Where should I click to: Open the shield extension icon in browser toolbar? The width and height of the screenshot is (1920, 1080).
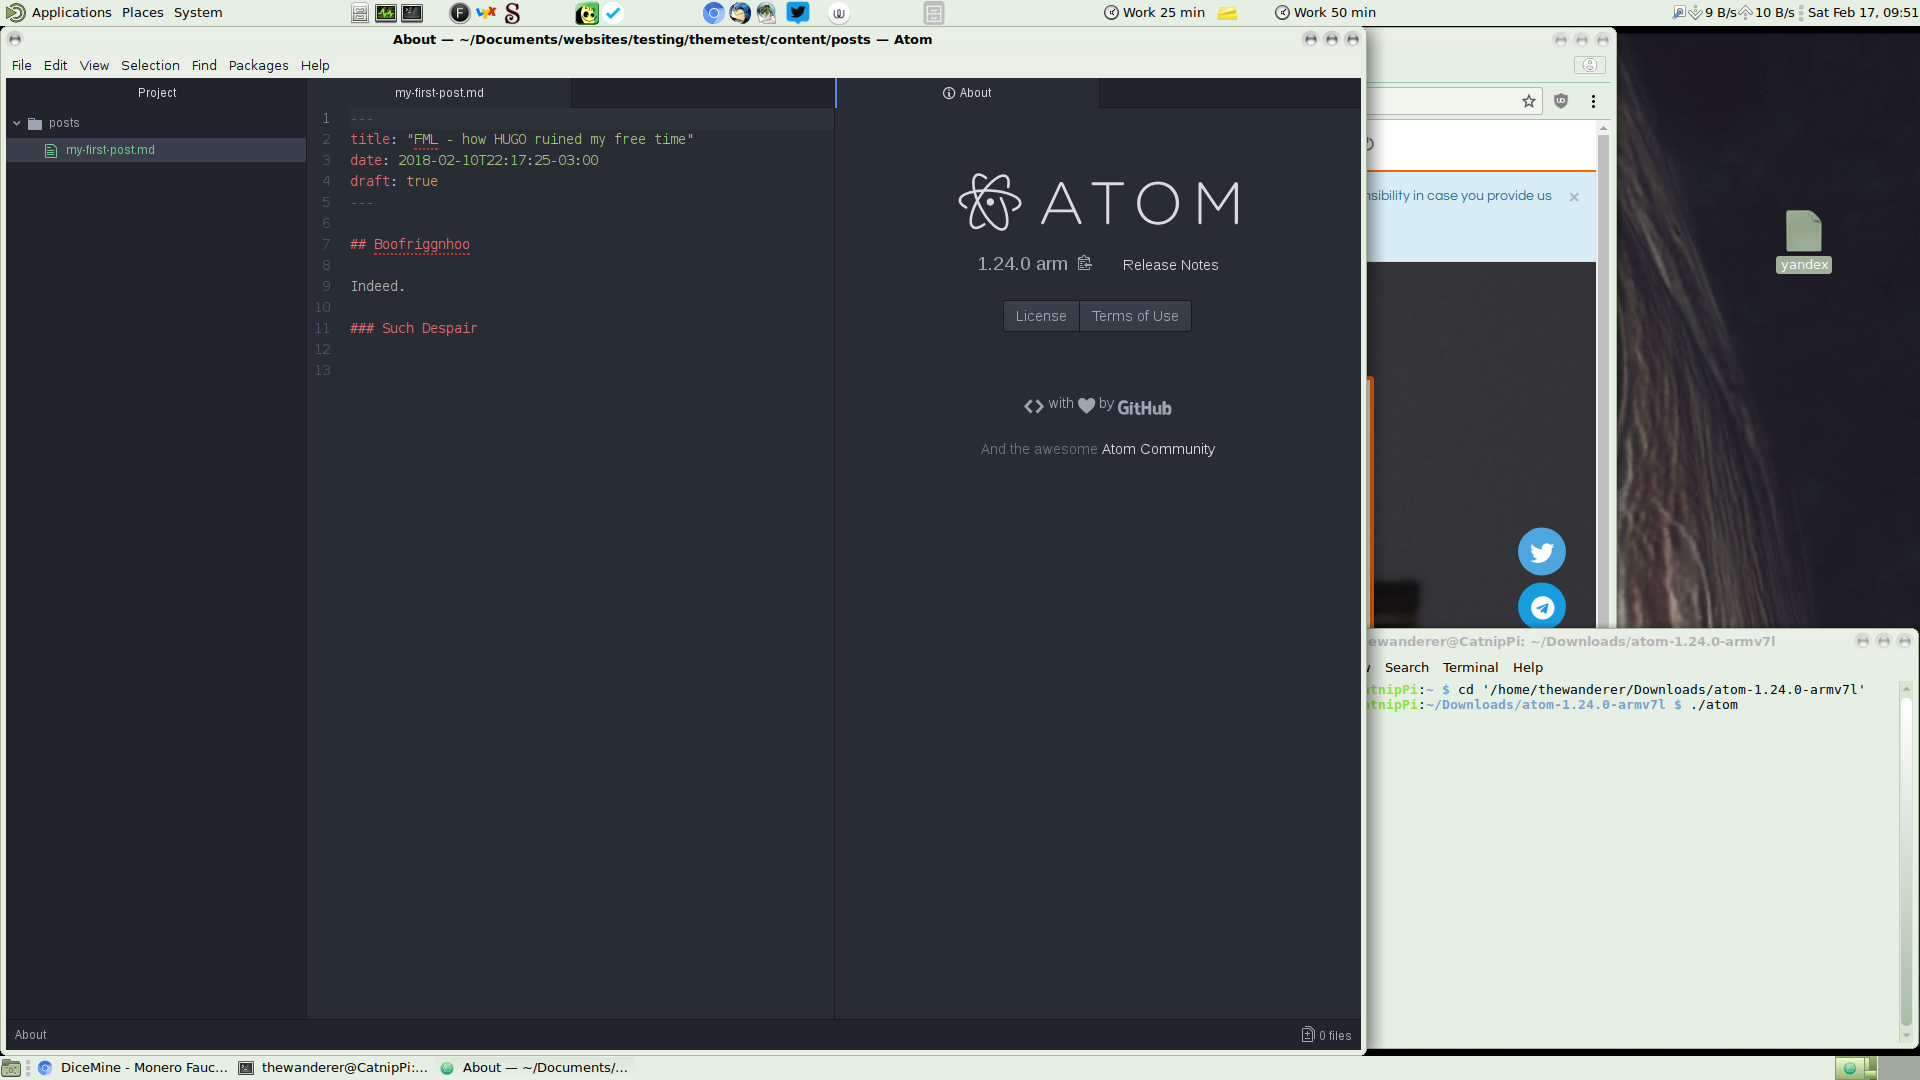pyautogui.click(x=1561, y=101)
